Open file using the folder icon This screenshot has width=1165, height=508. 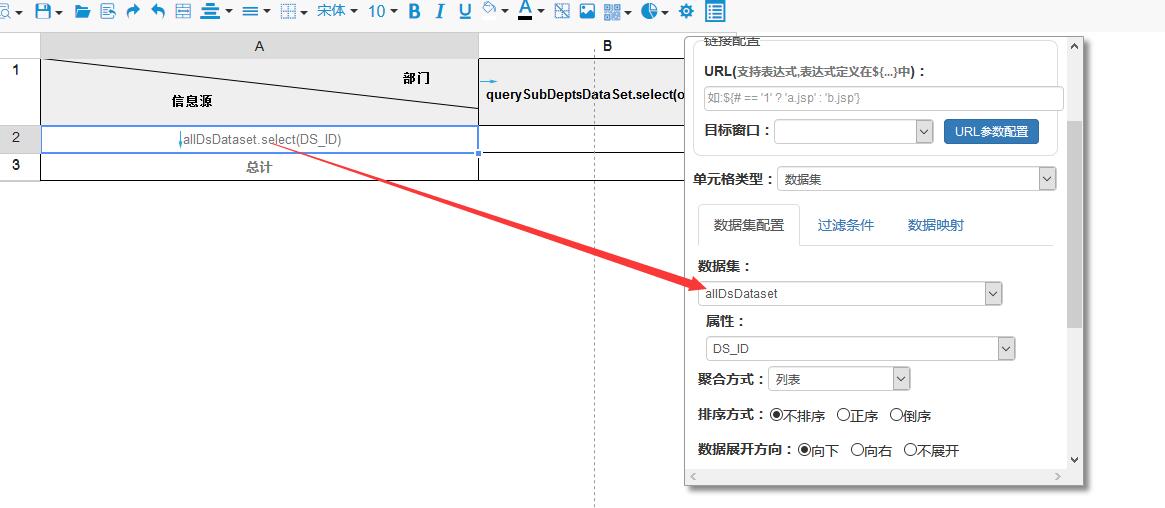coord(82,11)
